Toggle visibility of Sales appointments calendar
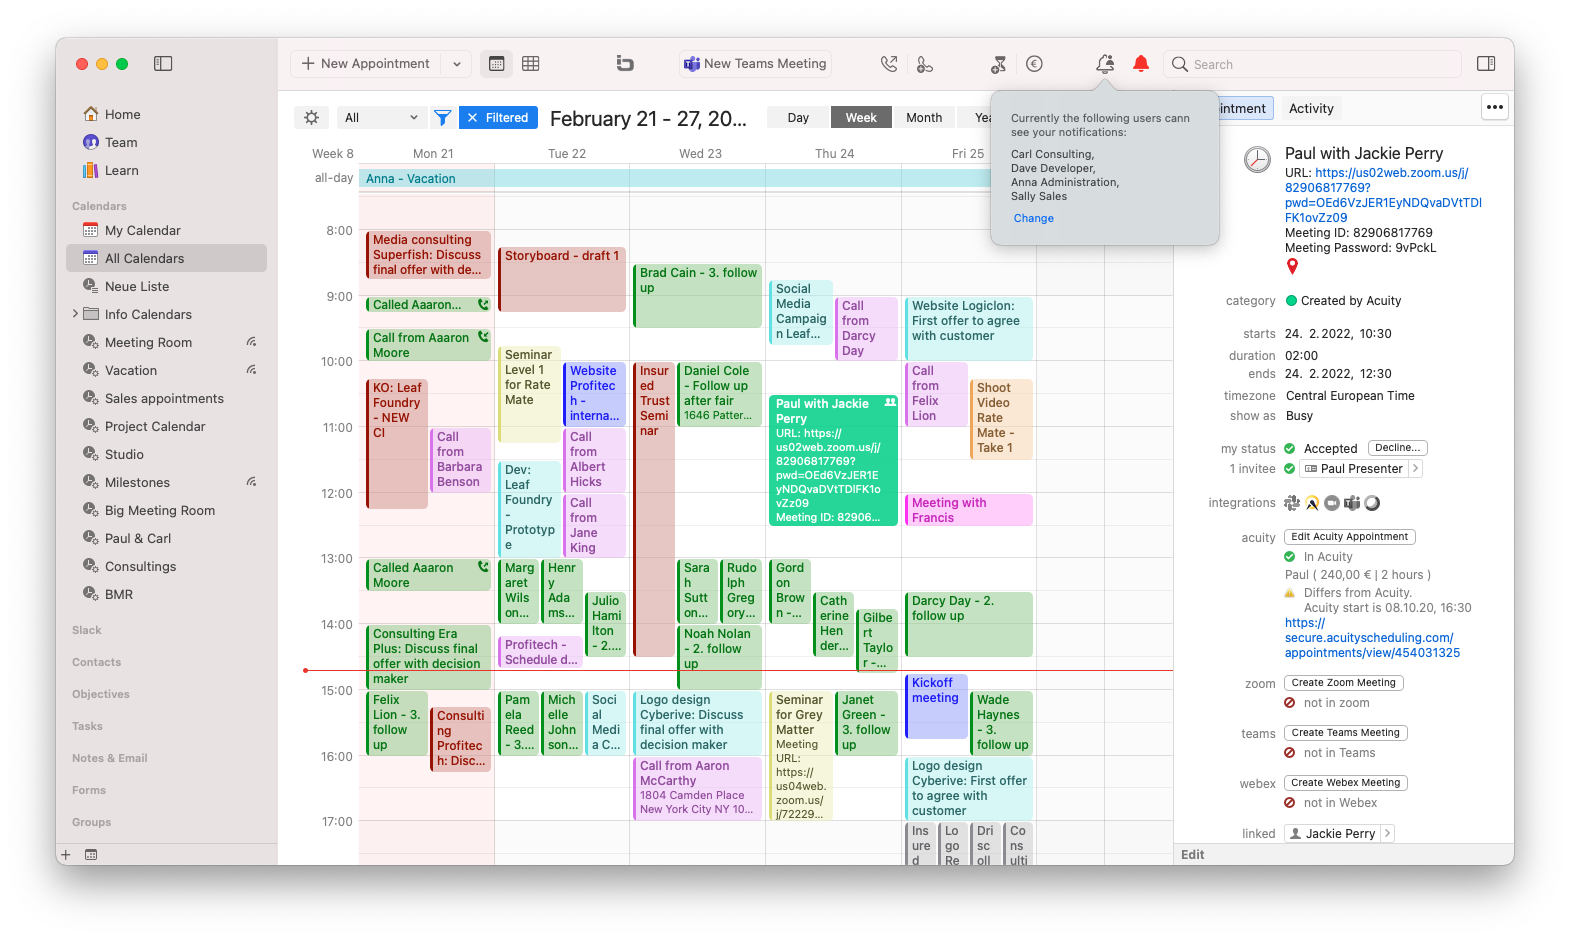The width and height of the screenshot is (1570, 939). tap(91, 398)
